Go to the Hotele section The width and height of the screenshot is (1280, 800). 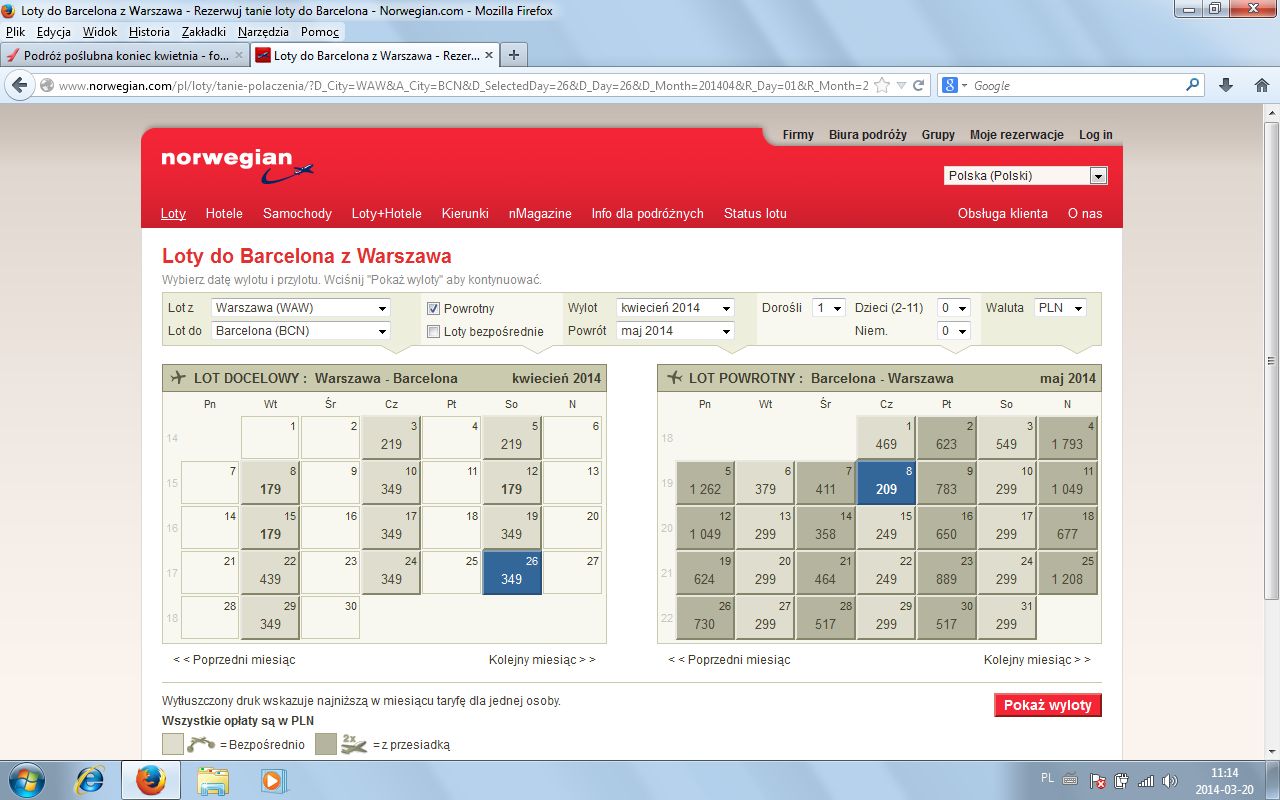[x=224, y=213]
